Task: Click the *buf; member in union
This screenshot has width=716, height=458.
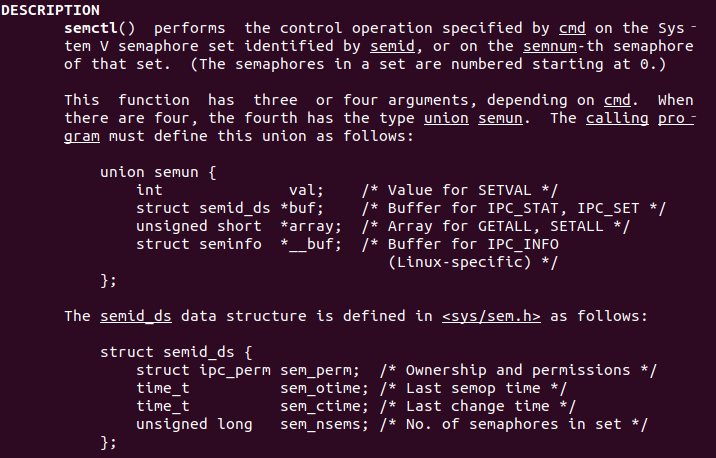Action: click(302, 208)
